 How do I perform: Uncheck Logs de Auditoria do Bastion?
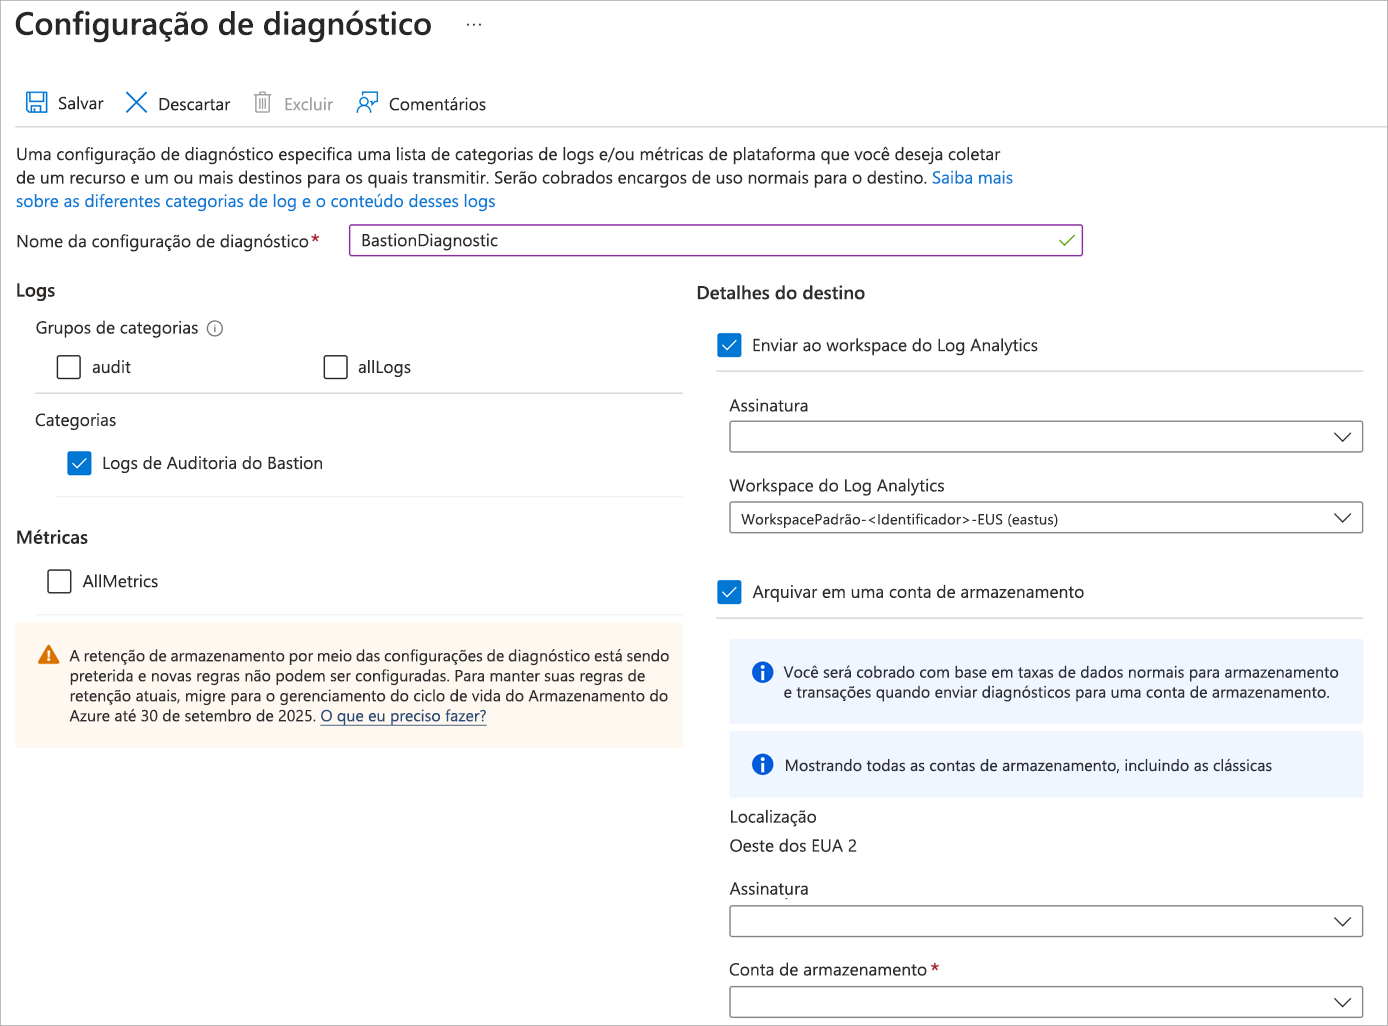click(79, 463)
